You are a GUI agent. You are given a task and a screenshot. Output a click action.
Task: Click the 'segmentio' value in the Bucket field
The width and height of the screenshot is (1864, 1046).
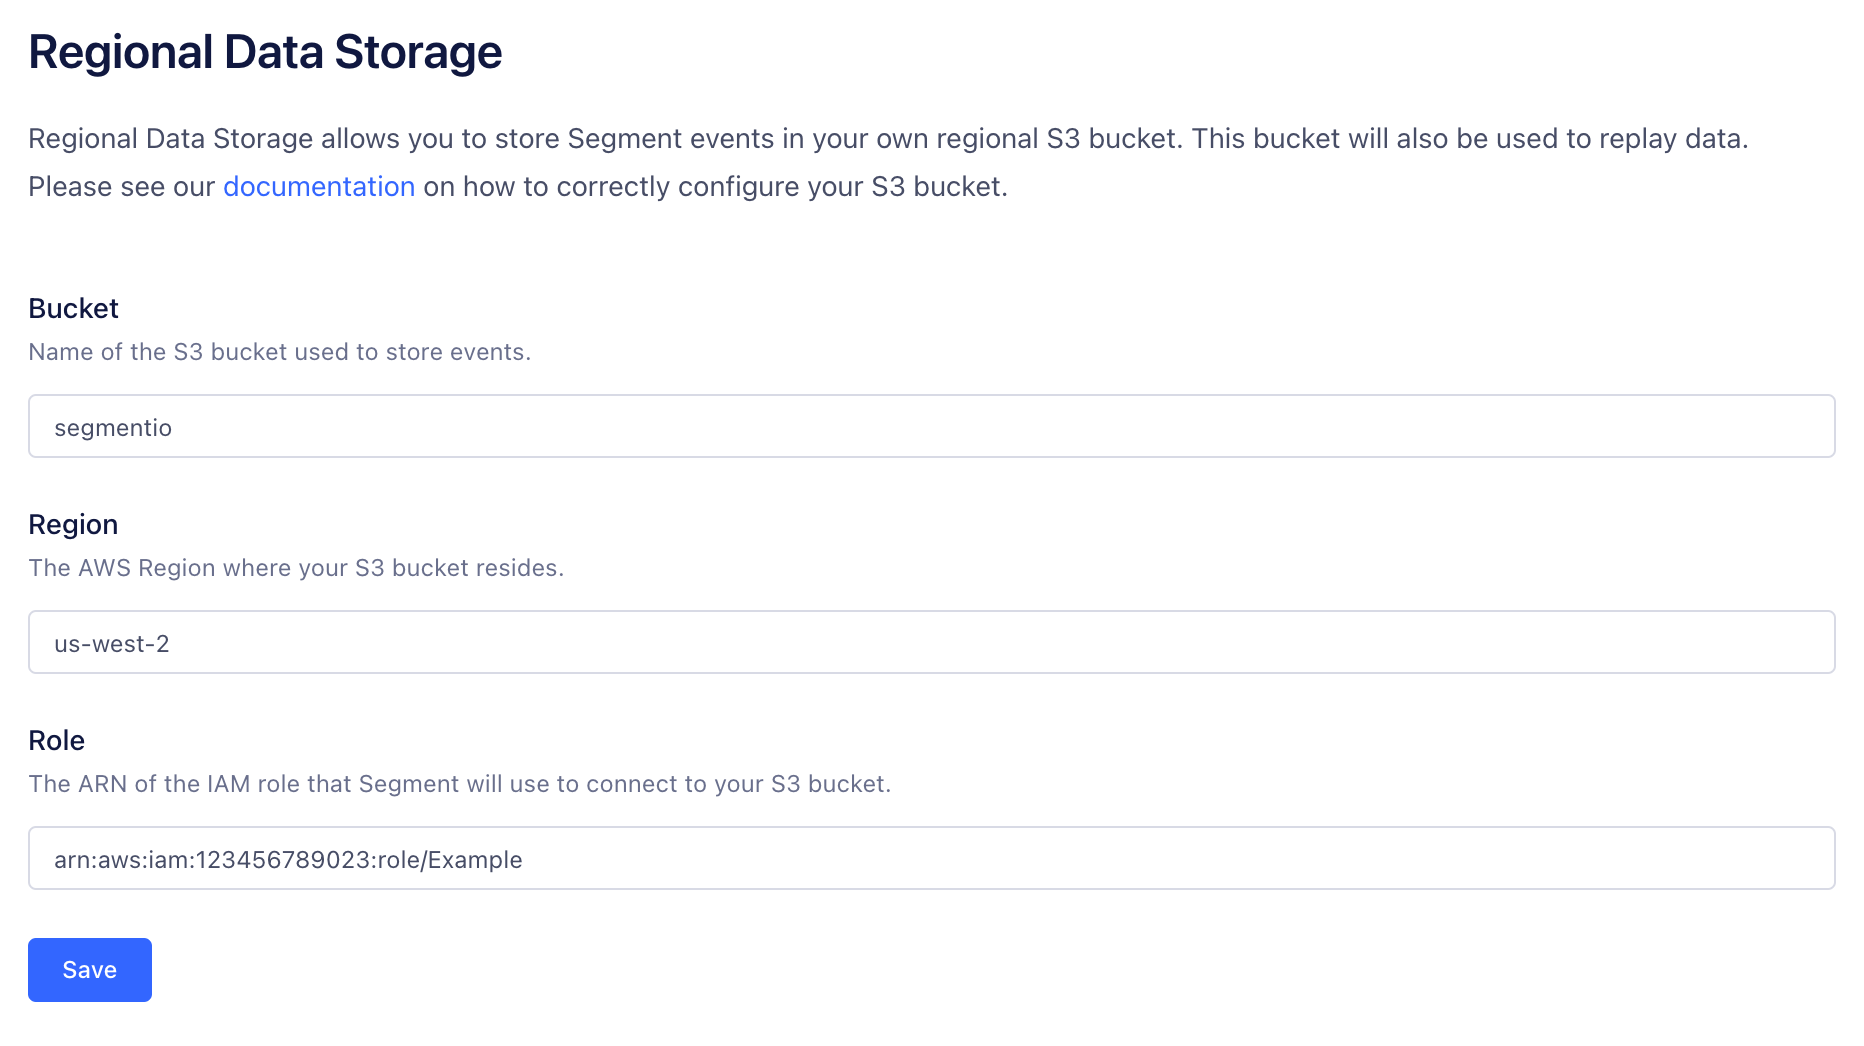click(113, 428)
